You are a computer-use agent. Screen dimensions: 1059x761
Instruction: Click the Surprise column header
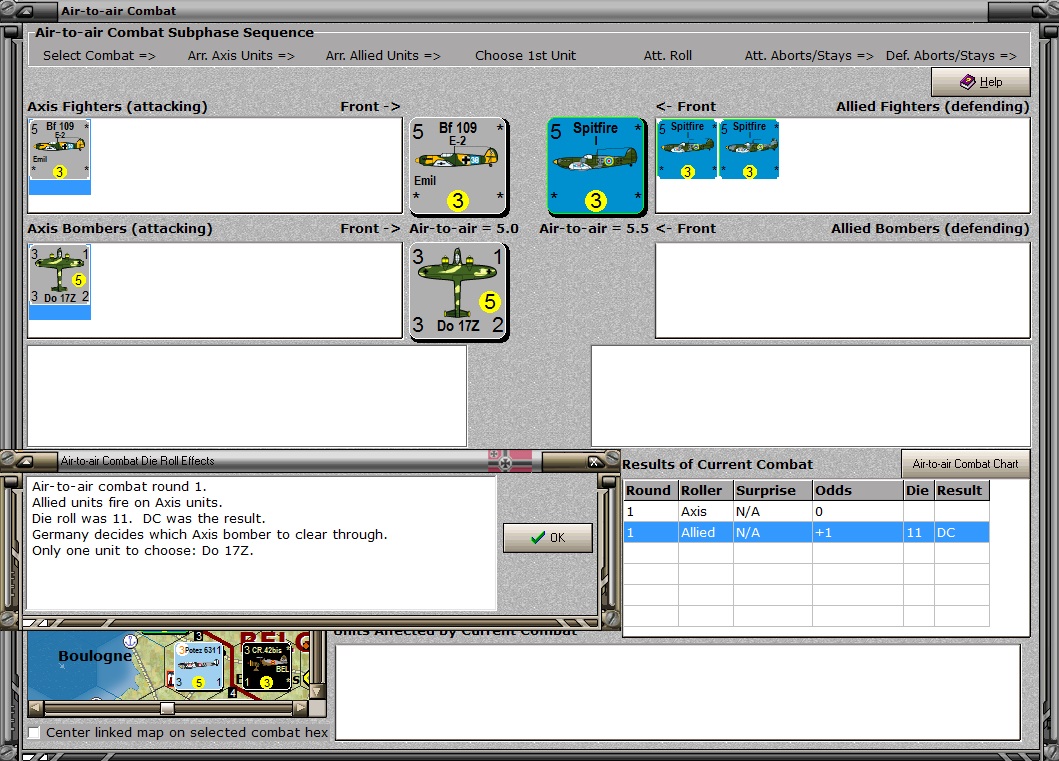click(773, 490)
